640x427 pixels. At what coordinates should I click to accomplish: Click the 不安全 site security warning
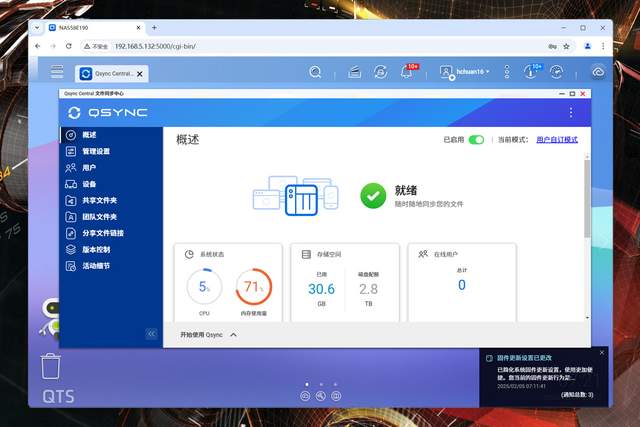click(96, 47)
